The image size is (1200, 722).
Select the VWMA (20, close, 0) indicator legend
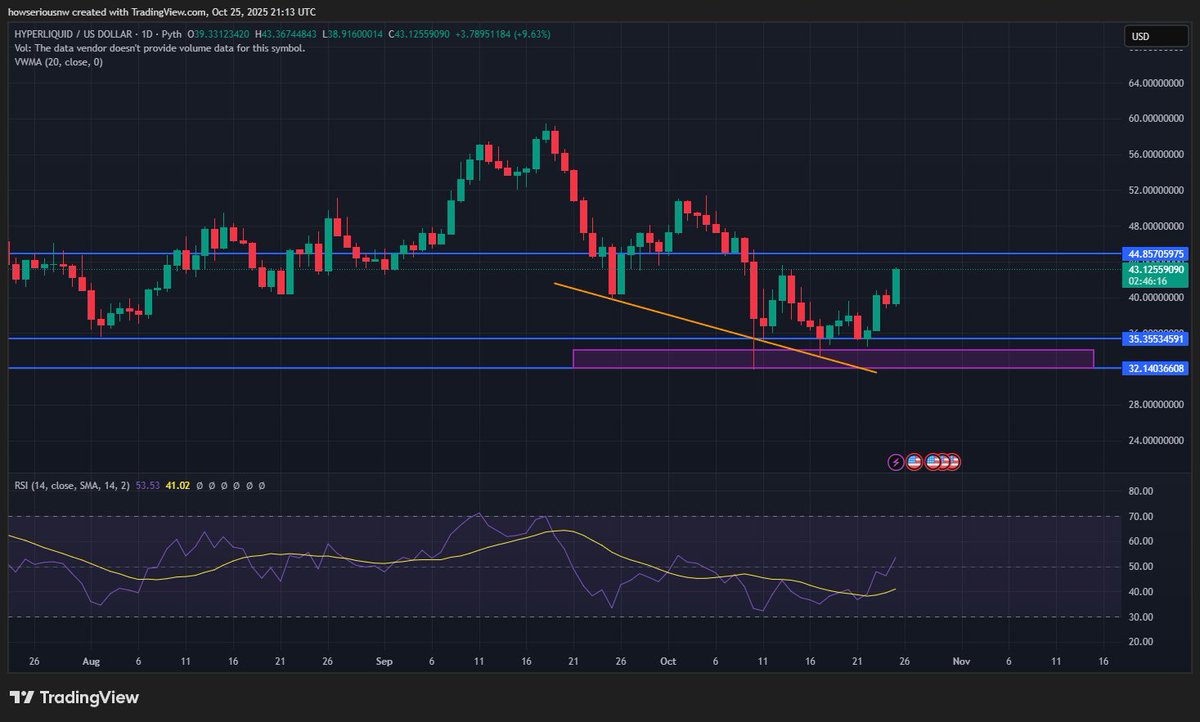(58, 62)
